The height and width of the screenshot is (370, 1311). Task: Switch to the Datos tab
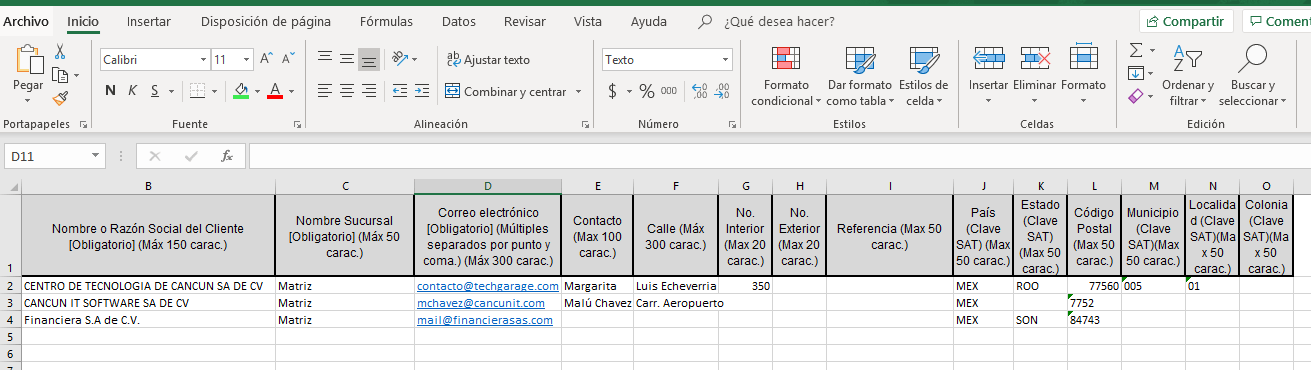[x=459, y=21]
